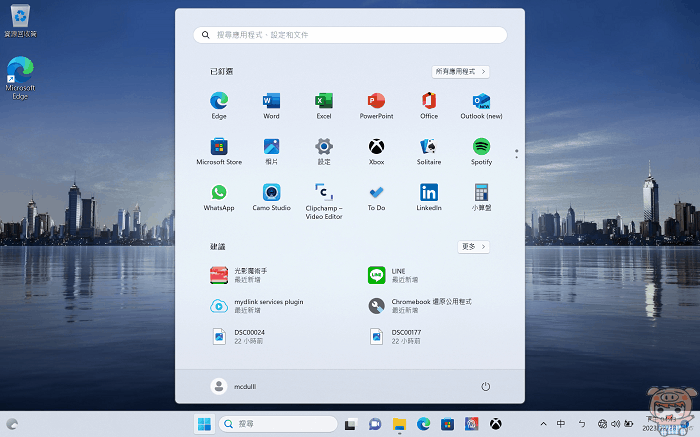Open mcdulll user account menu

(233, 386)
